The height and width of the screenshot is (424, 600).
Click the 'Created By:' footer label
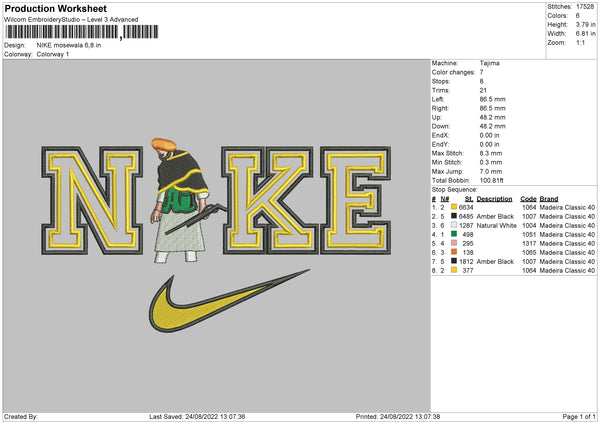coord(21,416)
